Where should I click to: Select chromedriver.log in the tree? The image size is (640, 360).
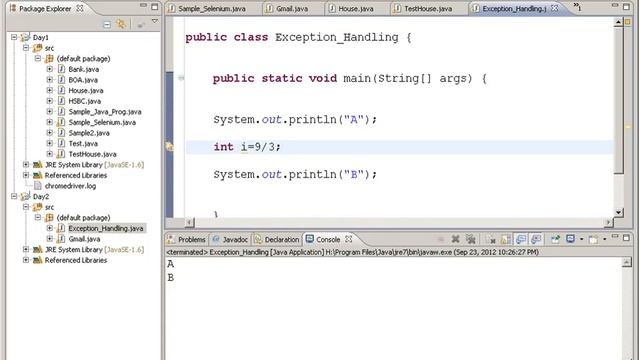coord(70,186)
